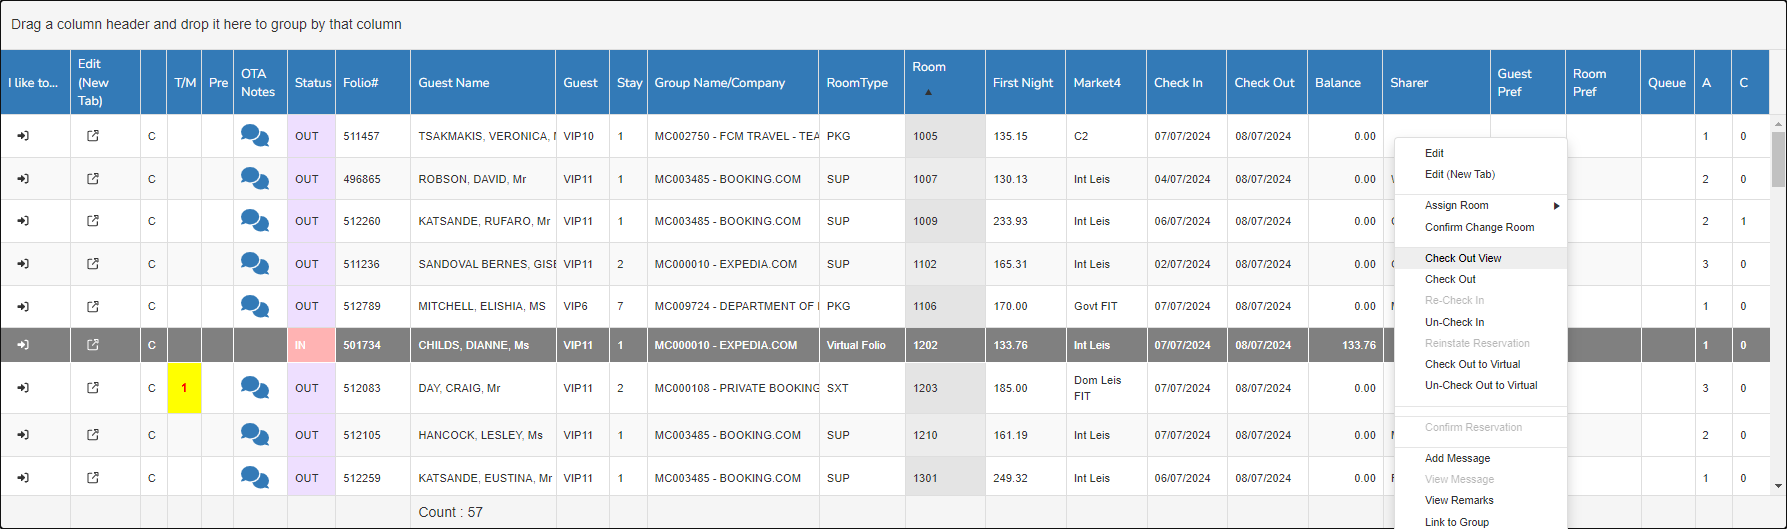Choose Un-Check In menu entry
This screenshot has height=529, width=1787.
click(x=1454, y=322)
